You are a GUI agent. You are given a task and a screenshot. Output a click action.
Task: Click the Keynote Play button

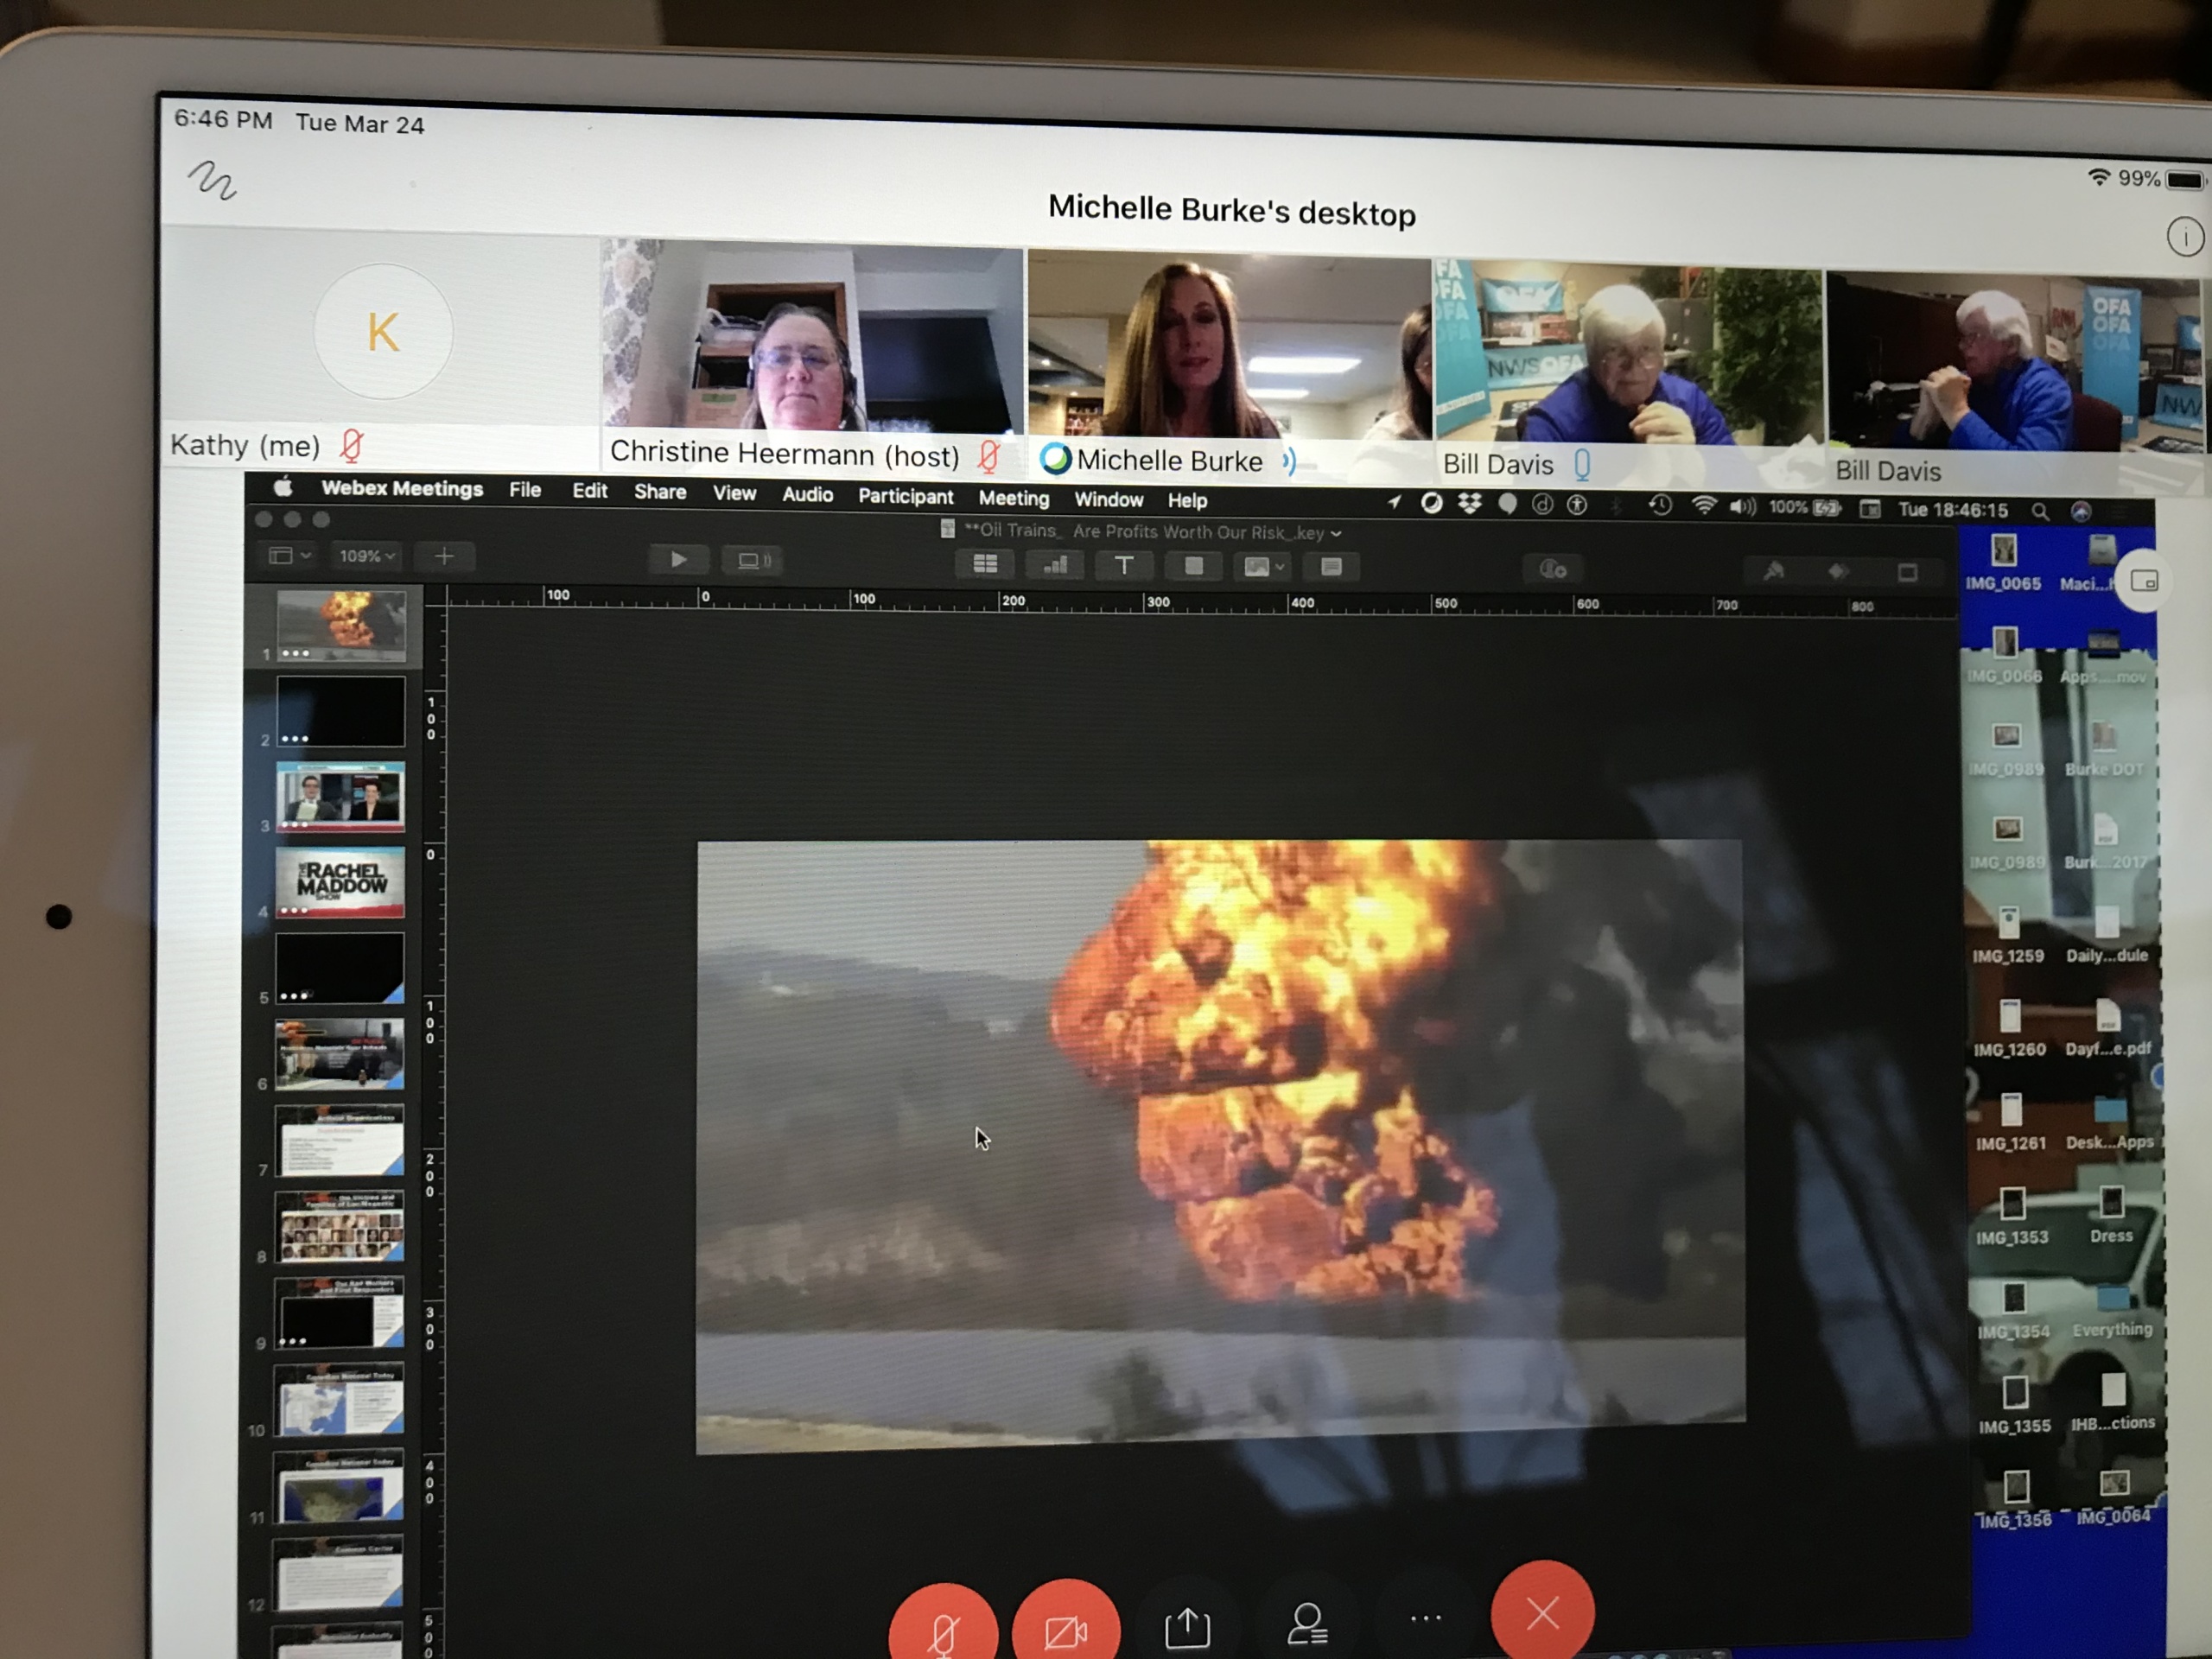678,559
